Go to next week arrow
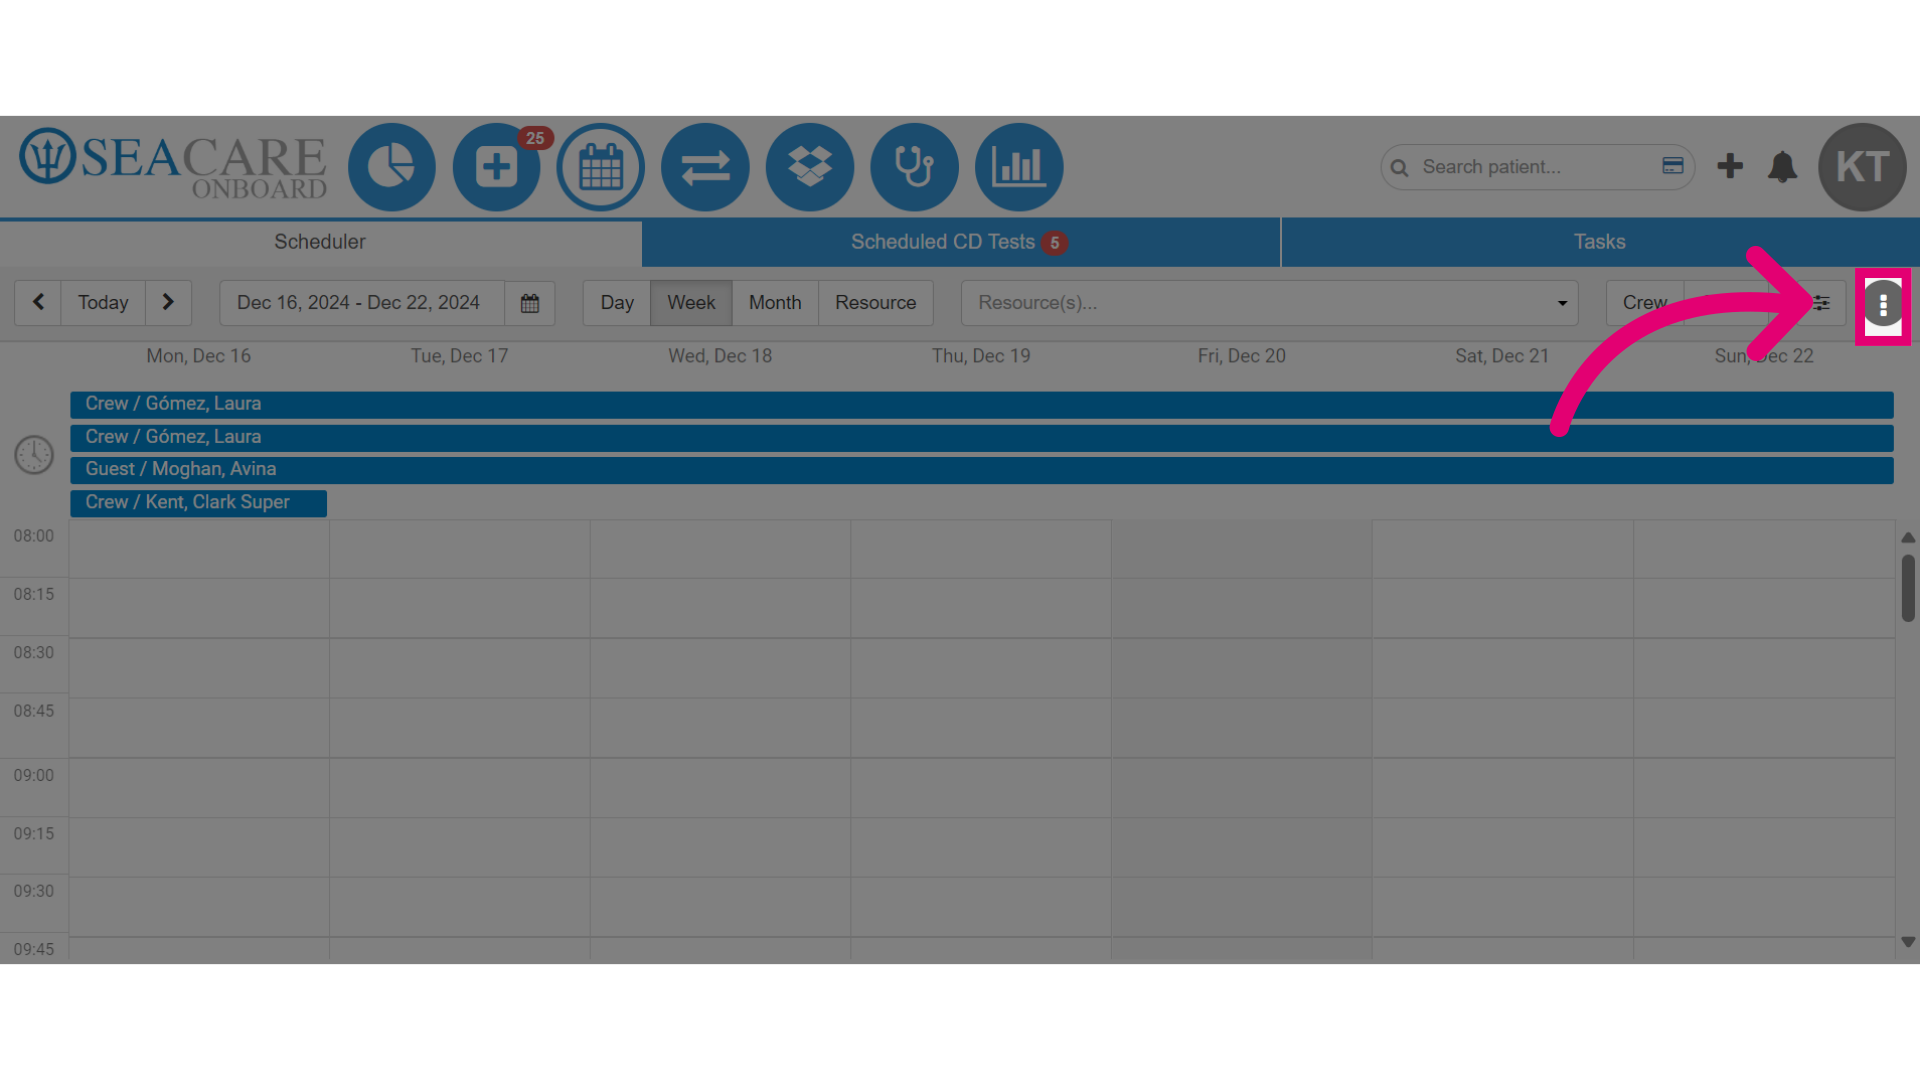Screen dimensions: 1920x1080 pyautogui.click(x=168, y=302)
